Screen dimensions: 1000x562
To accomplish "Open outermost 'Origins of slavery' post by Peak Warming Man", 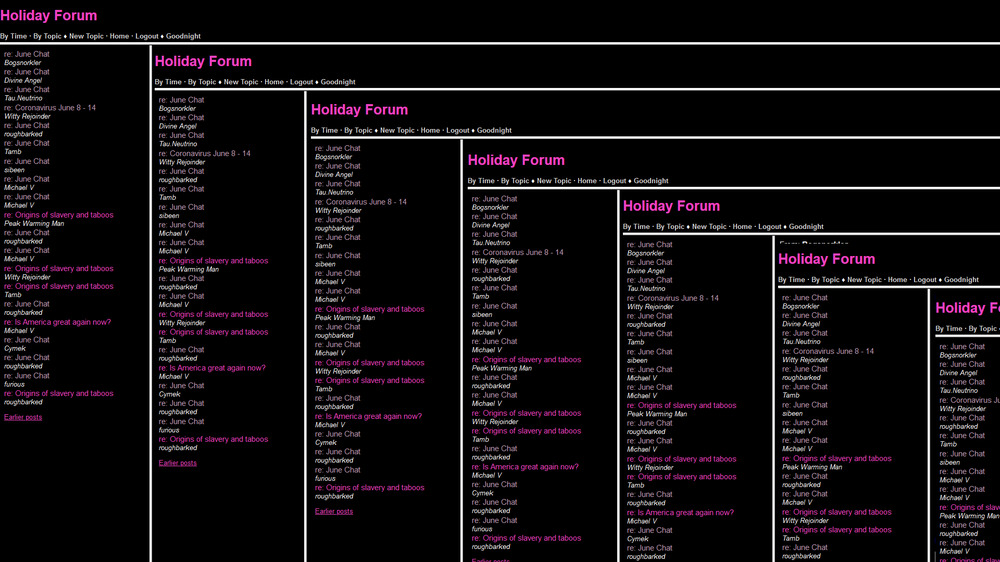I will tap(58, 215).
